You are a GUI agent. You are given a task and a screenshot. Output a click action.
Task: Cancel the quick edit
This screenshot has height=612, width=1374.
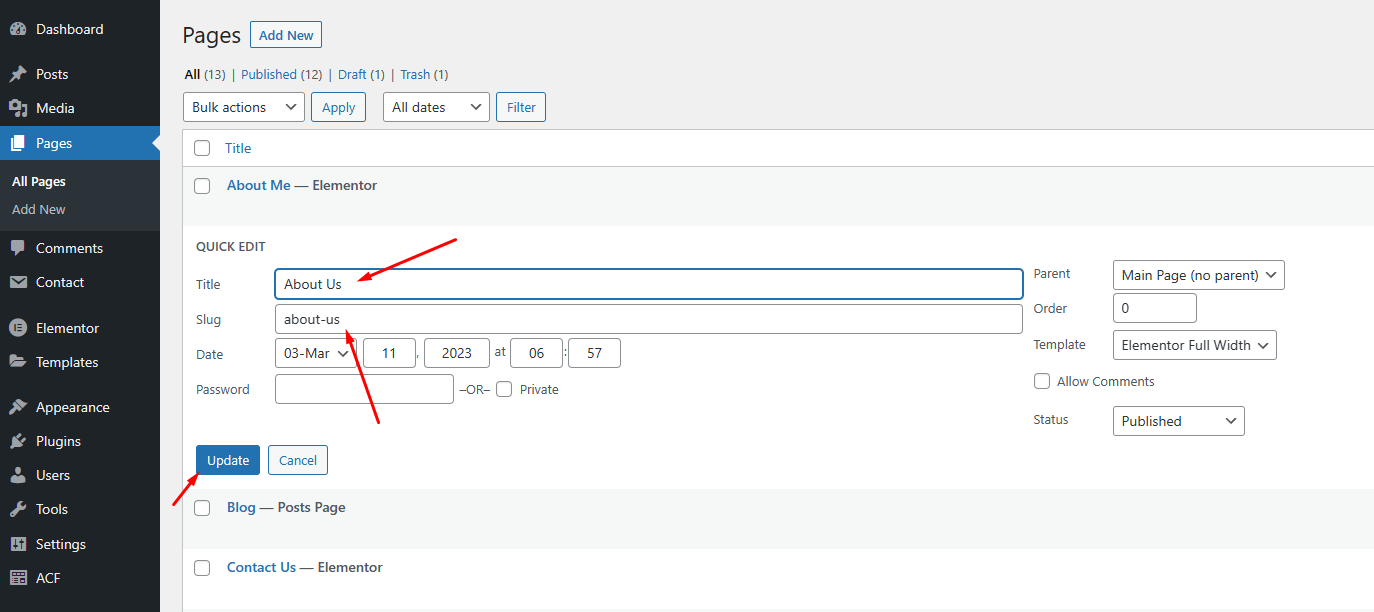[298, 460]
